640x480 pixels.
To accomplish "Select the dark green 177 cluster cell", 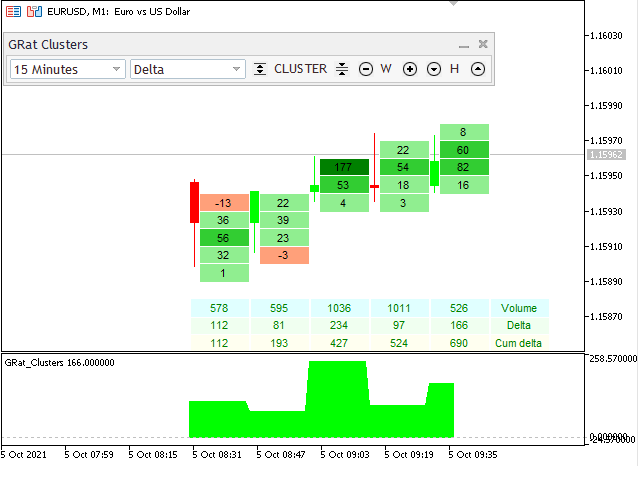I will point(344,167).
